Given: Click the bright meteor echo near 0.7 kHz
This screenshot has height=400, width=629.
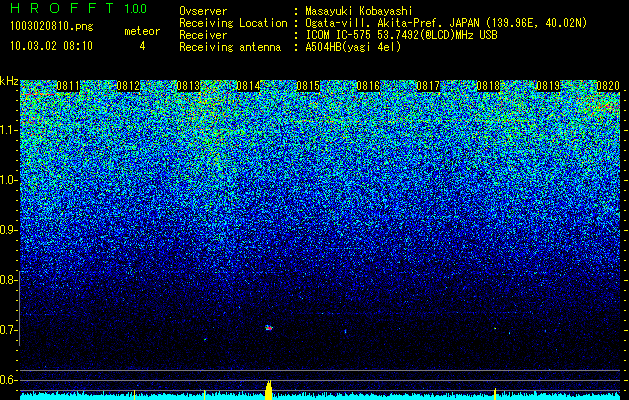Looking at the screenshot, I should [x=269, y=328].
